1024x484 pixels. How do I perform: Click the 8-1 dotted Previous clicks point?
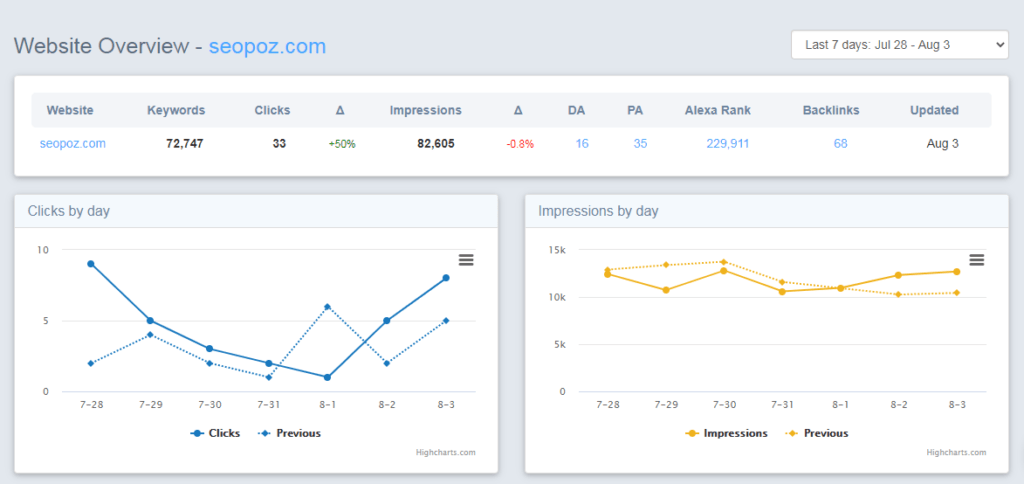click(327, 306)
